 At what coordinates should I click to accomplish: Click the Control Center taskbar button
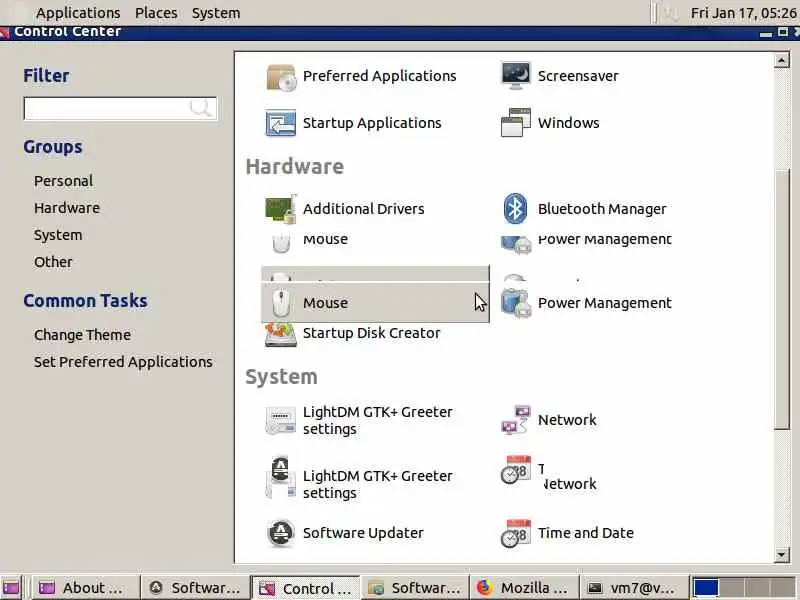tap(306, 588)
